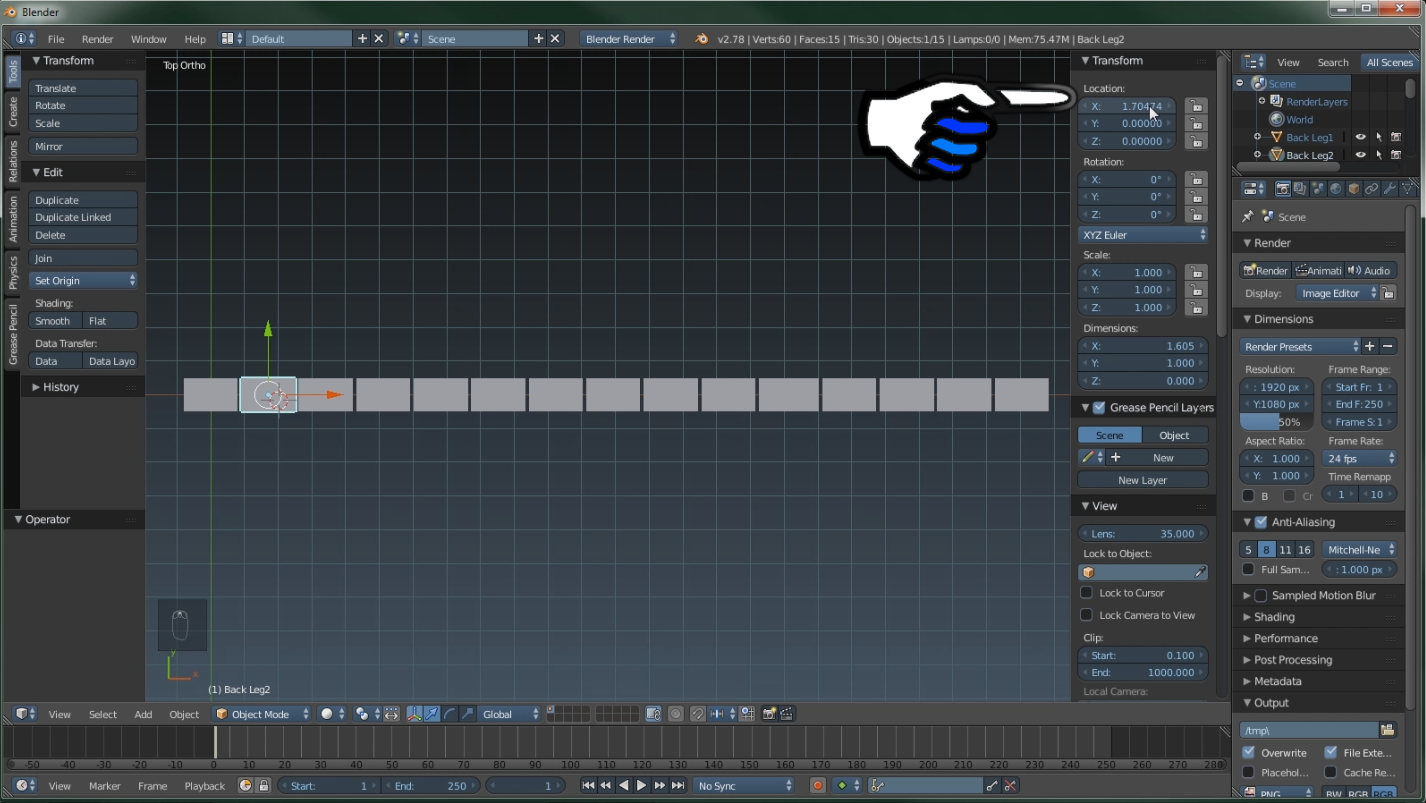Toggle the snap magnet icon
Screen dimensions: 1426x803
tap(698, 714)
